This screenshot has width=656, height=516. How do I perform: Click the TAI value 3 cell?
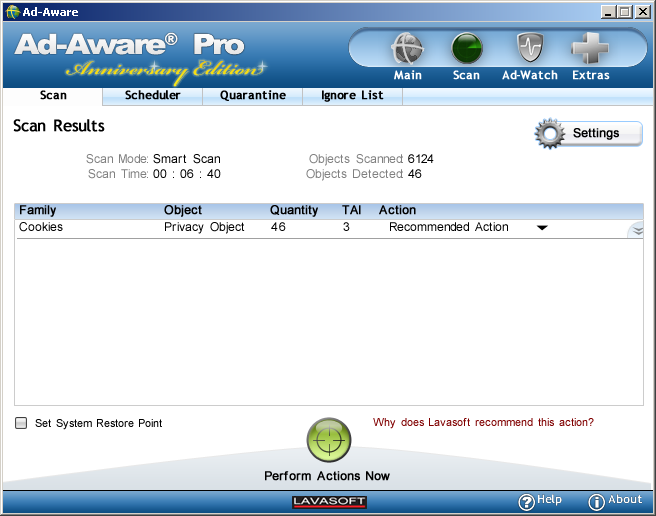point(346,227)
